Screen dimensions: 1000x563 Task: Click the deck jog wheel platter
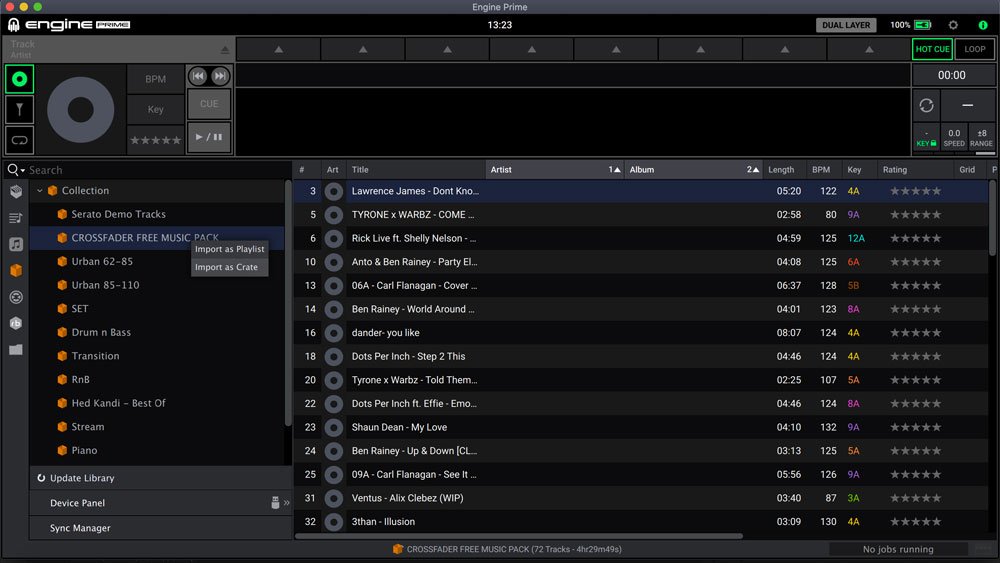(x=81, y=110)
